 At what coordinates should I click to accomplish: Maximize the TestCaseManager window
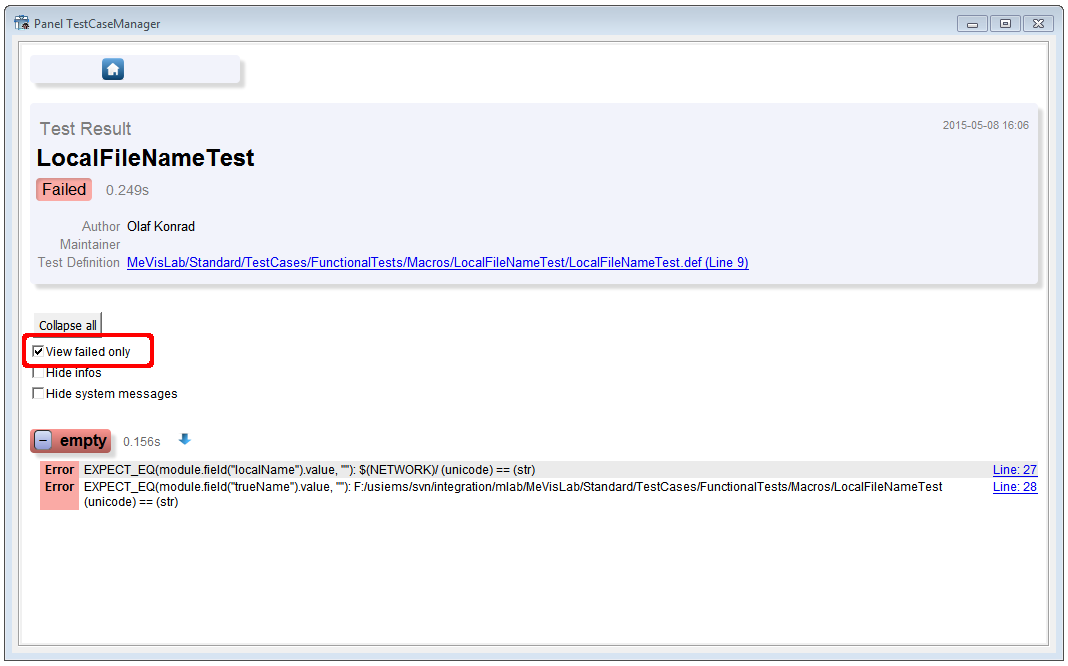point(1005,24)
